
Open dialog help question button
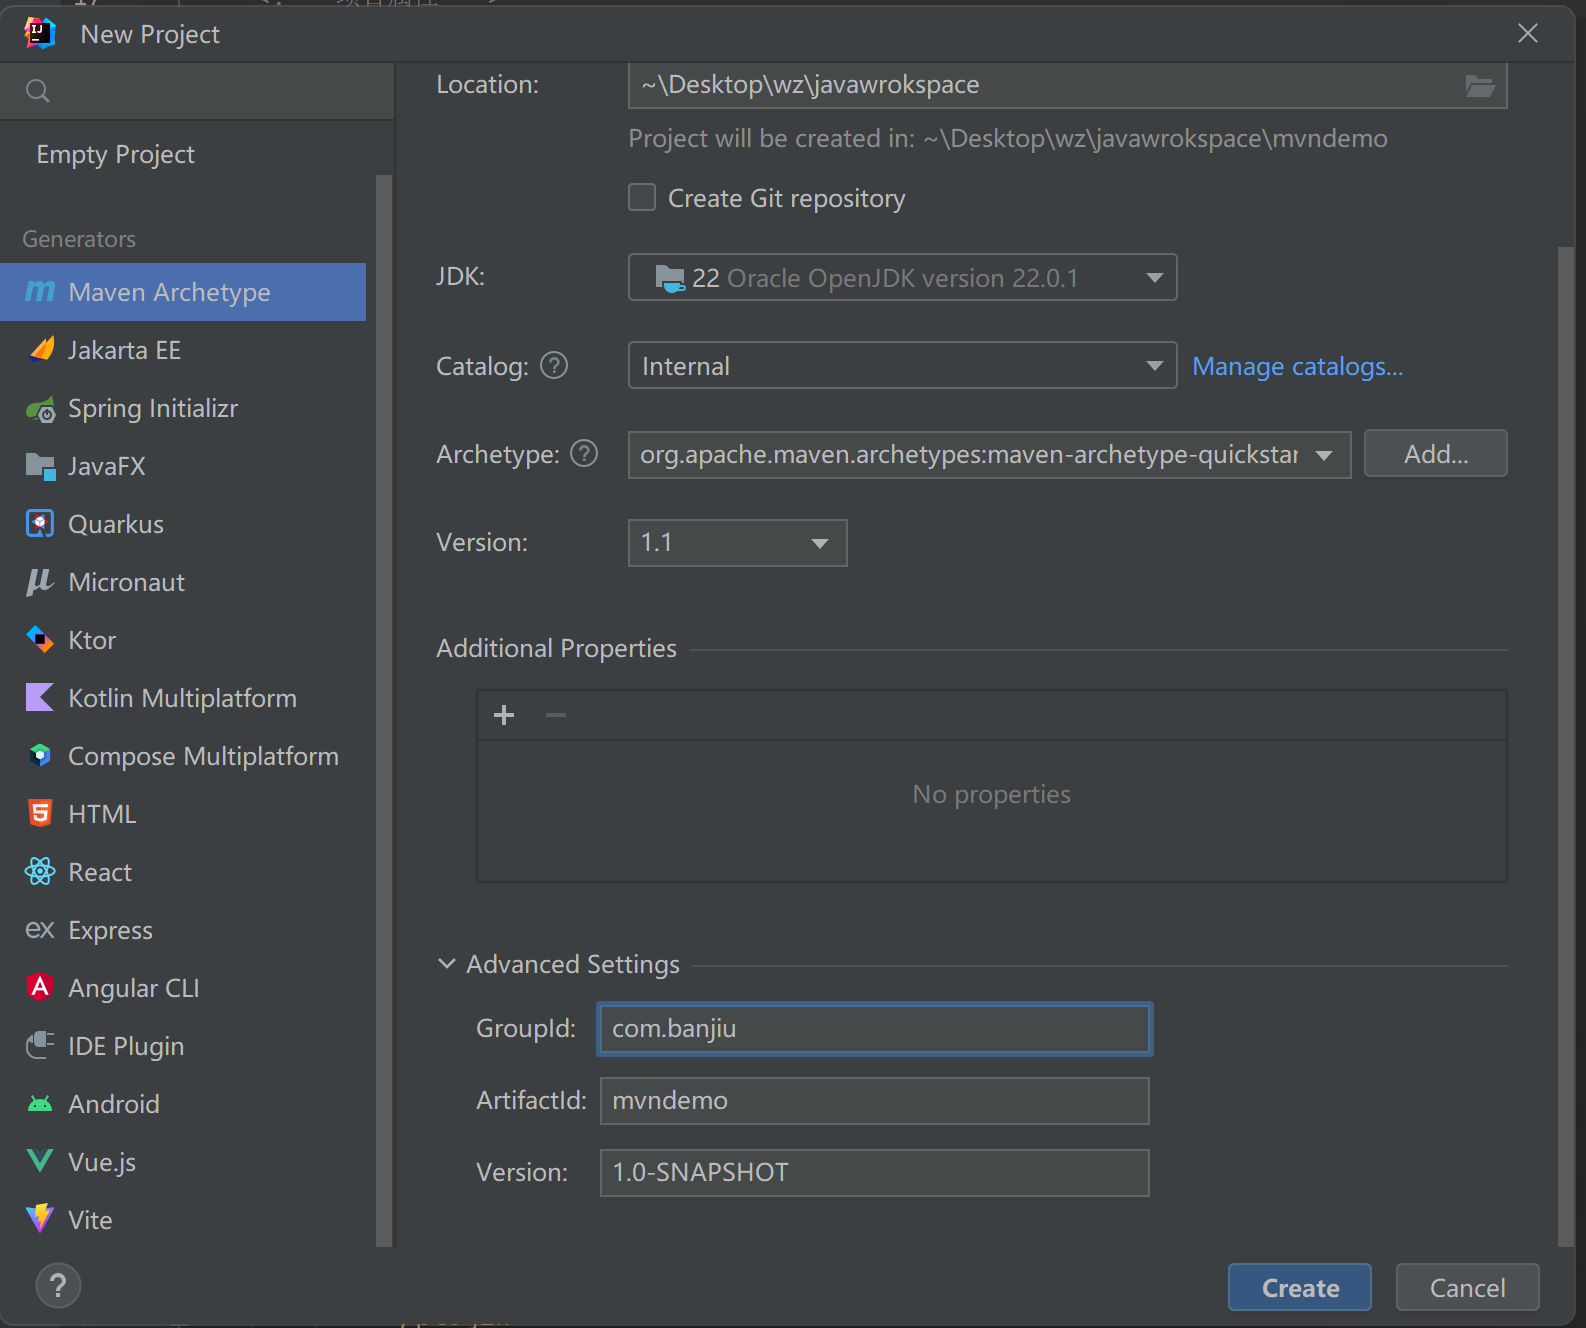tap(58, 1286)
